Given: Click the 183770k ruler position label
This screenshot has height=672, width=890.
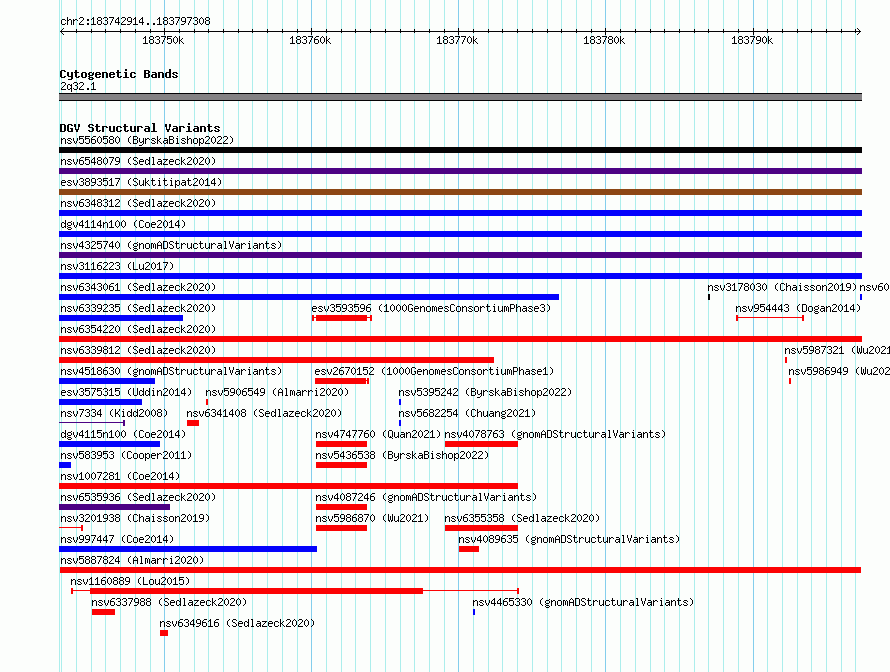Looking at the screenshot, I should tap(457, 40).
